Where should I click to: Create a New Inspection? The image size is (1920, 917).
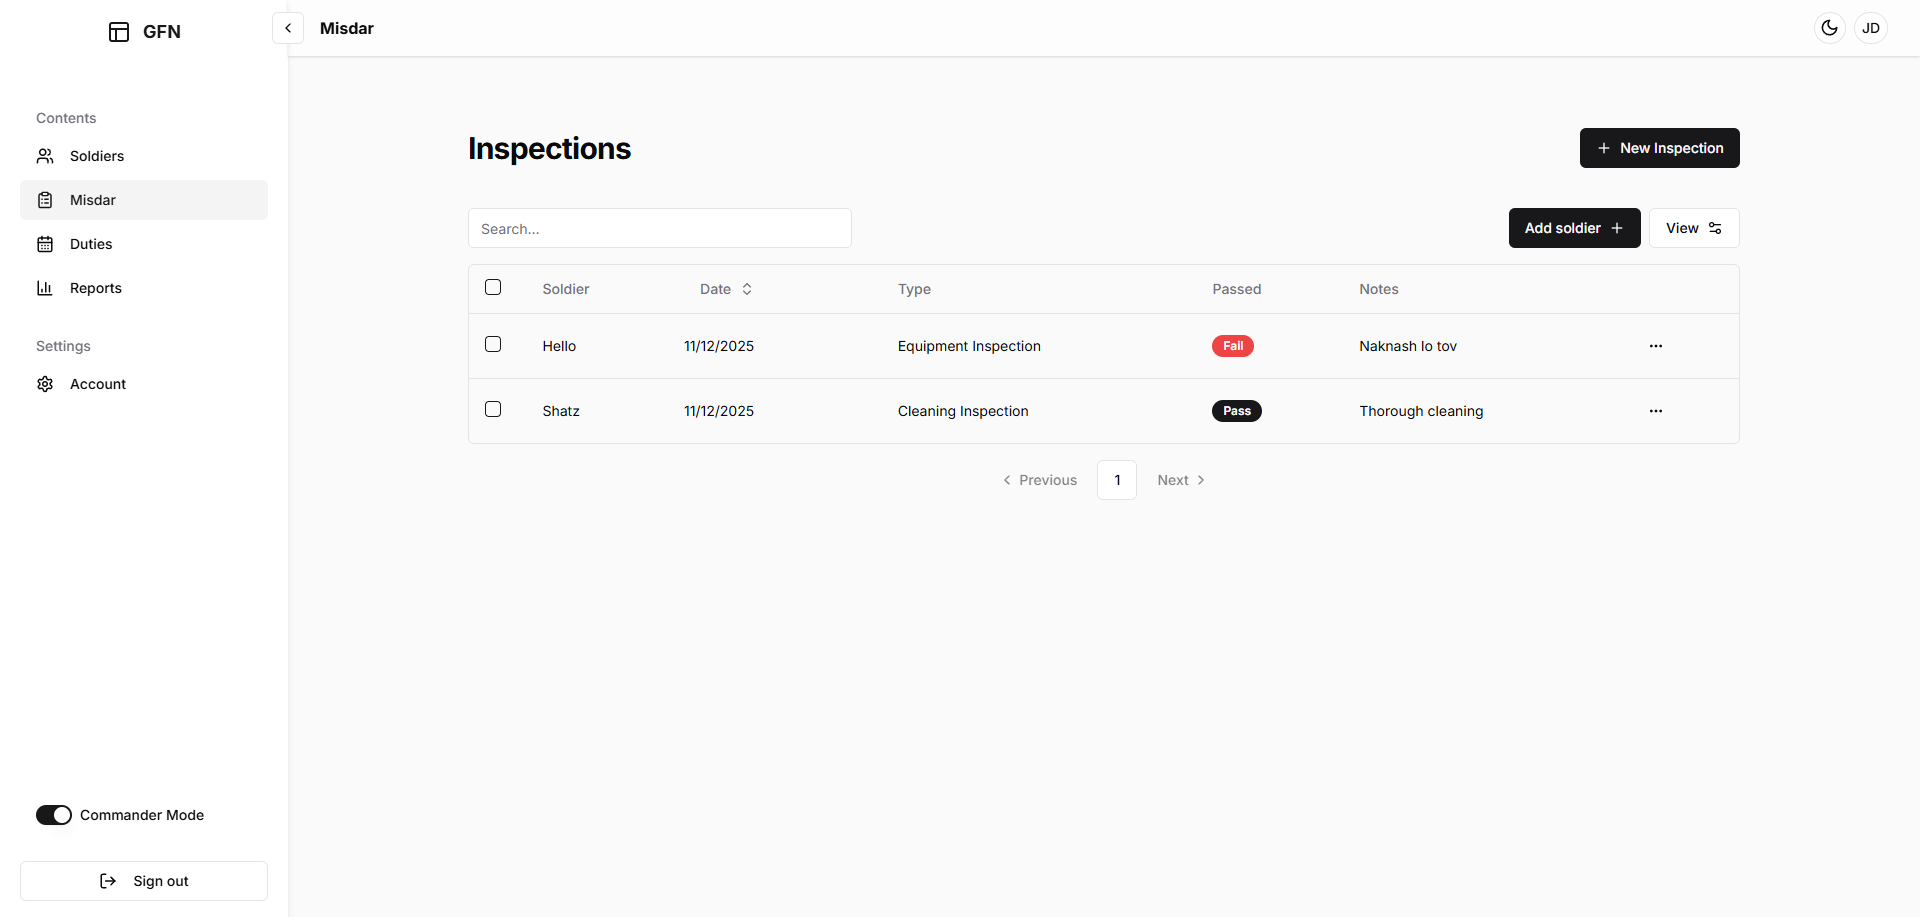(x=1660, y=148)
